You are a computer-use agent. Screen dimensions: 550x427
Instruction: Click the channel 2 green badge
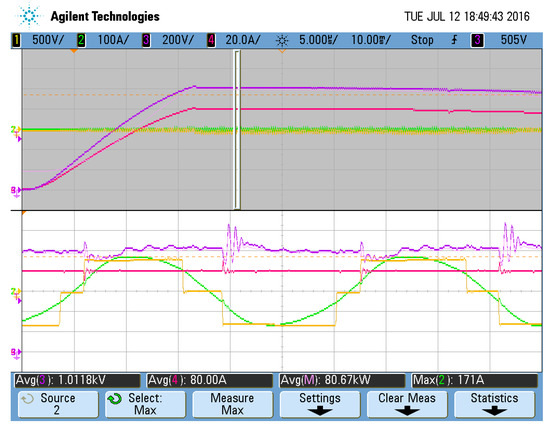pos(81,40)
